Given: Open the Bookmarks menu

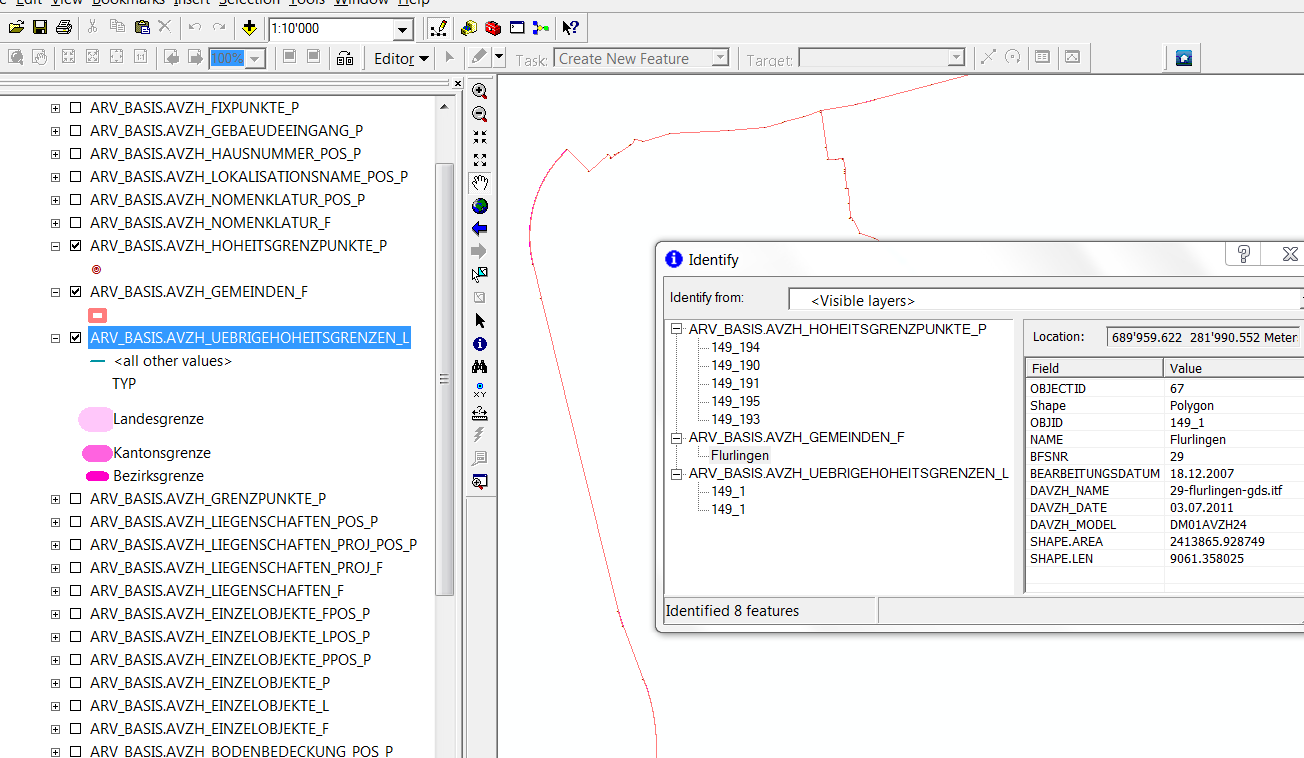Looking at the screenshot, I should 134,3.
